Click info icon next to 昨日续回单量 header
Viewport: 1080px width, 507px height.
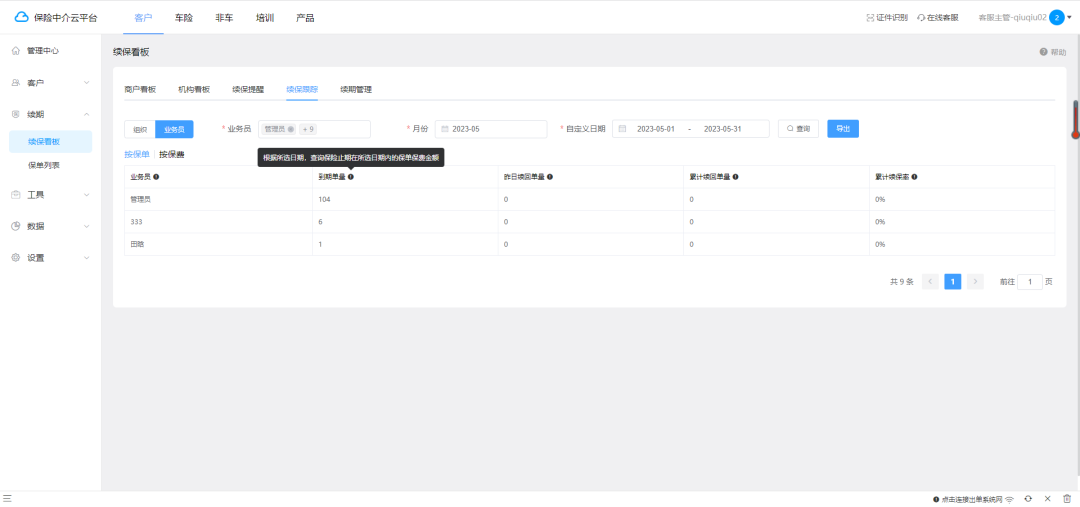point(550,177)
